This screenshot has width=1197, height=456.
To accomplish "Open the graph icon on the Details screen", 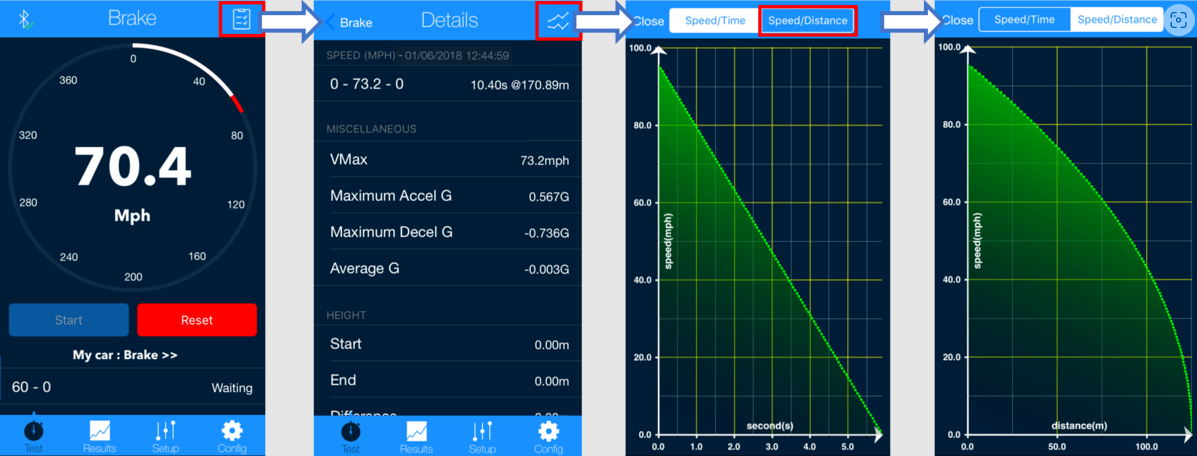I will coord(558,21).
